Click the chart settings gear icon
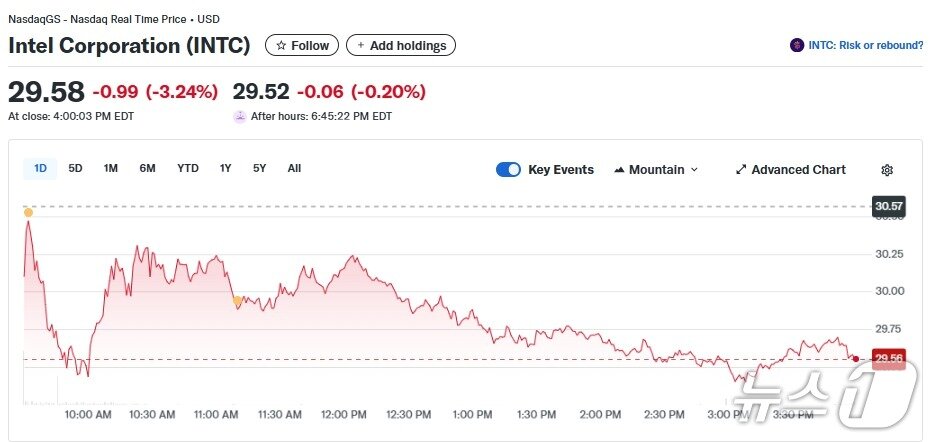 (x=886, y=170)
